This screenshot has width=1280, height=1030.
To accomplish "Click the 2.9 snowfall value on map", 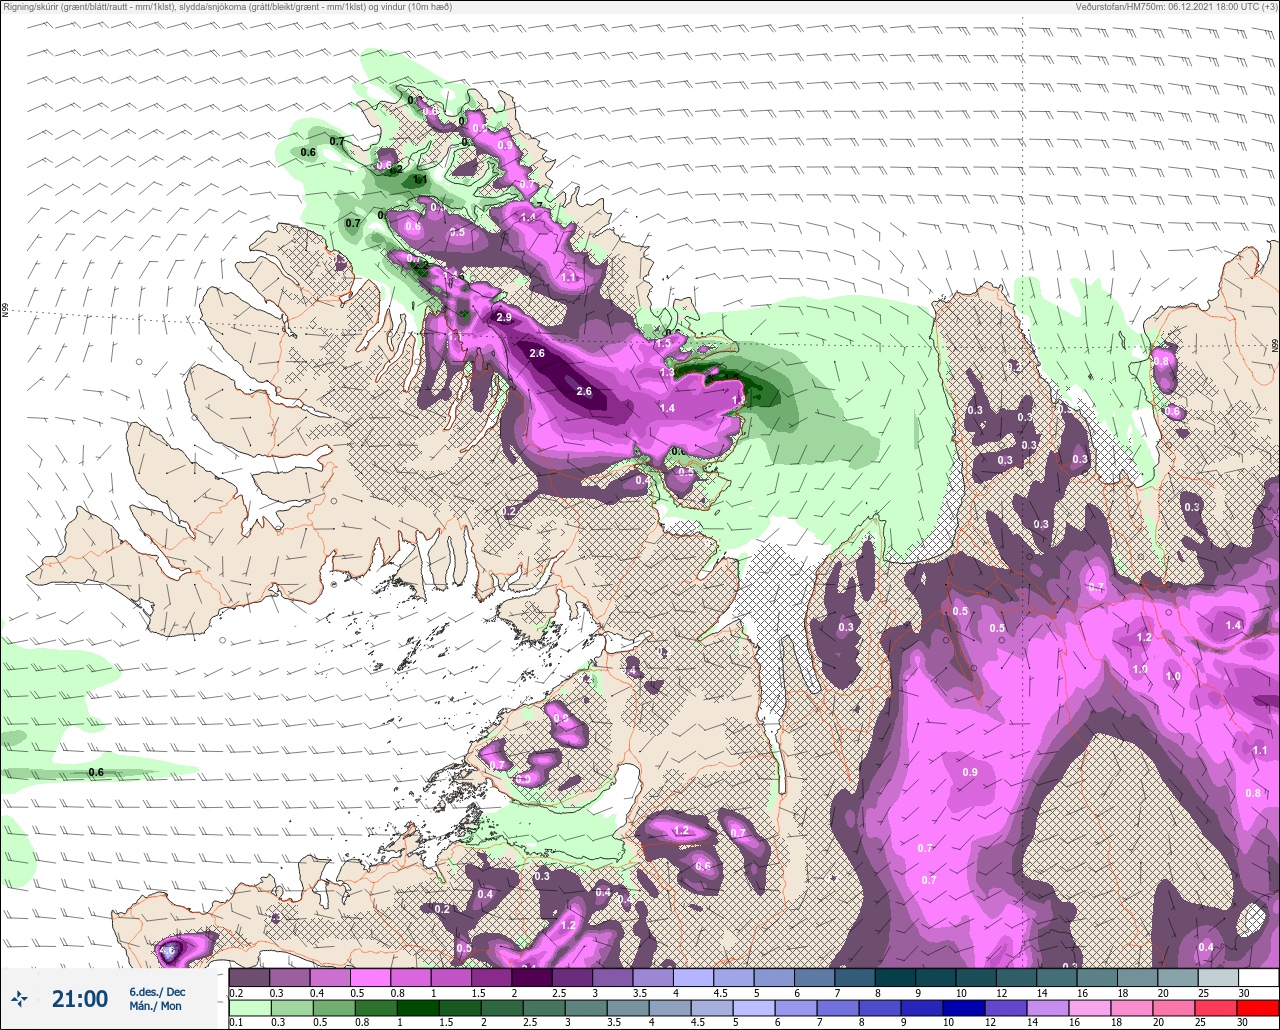I will coord(504,317).
